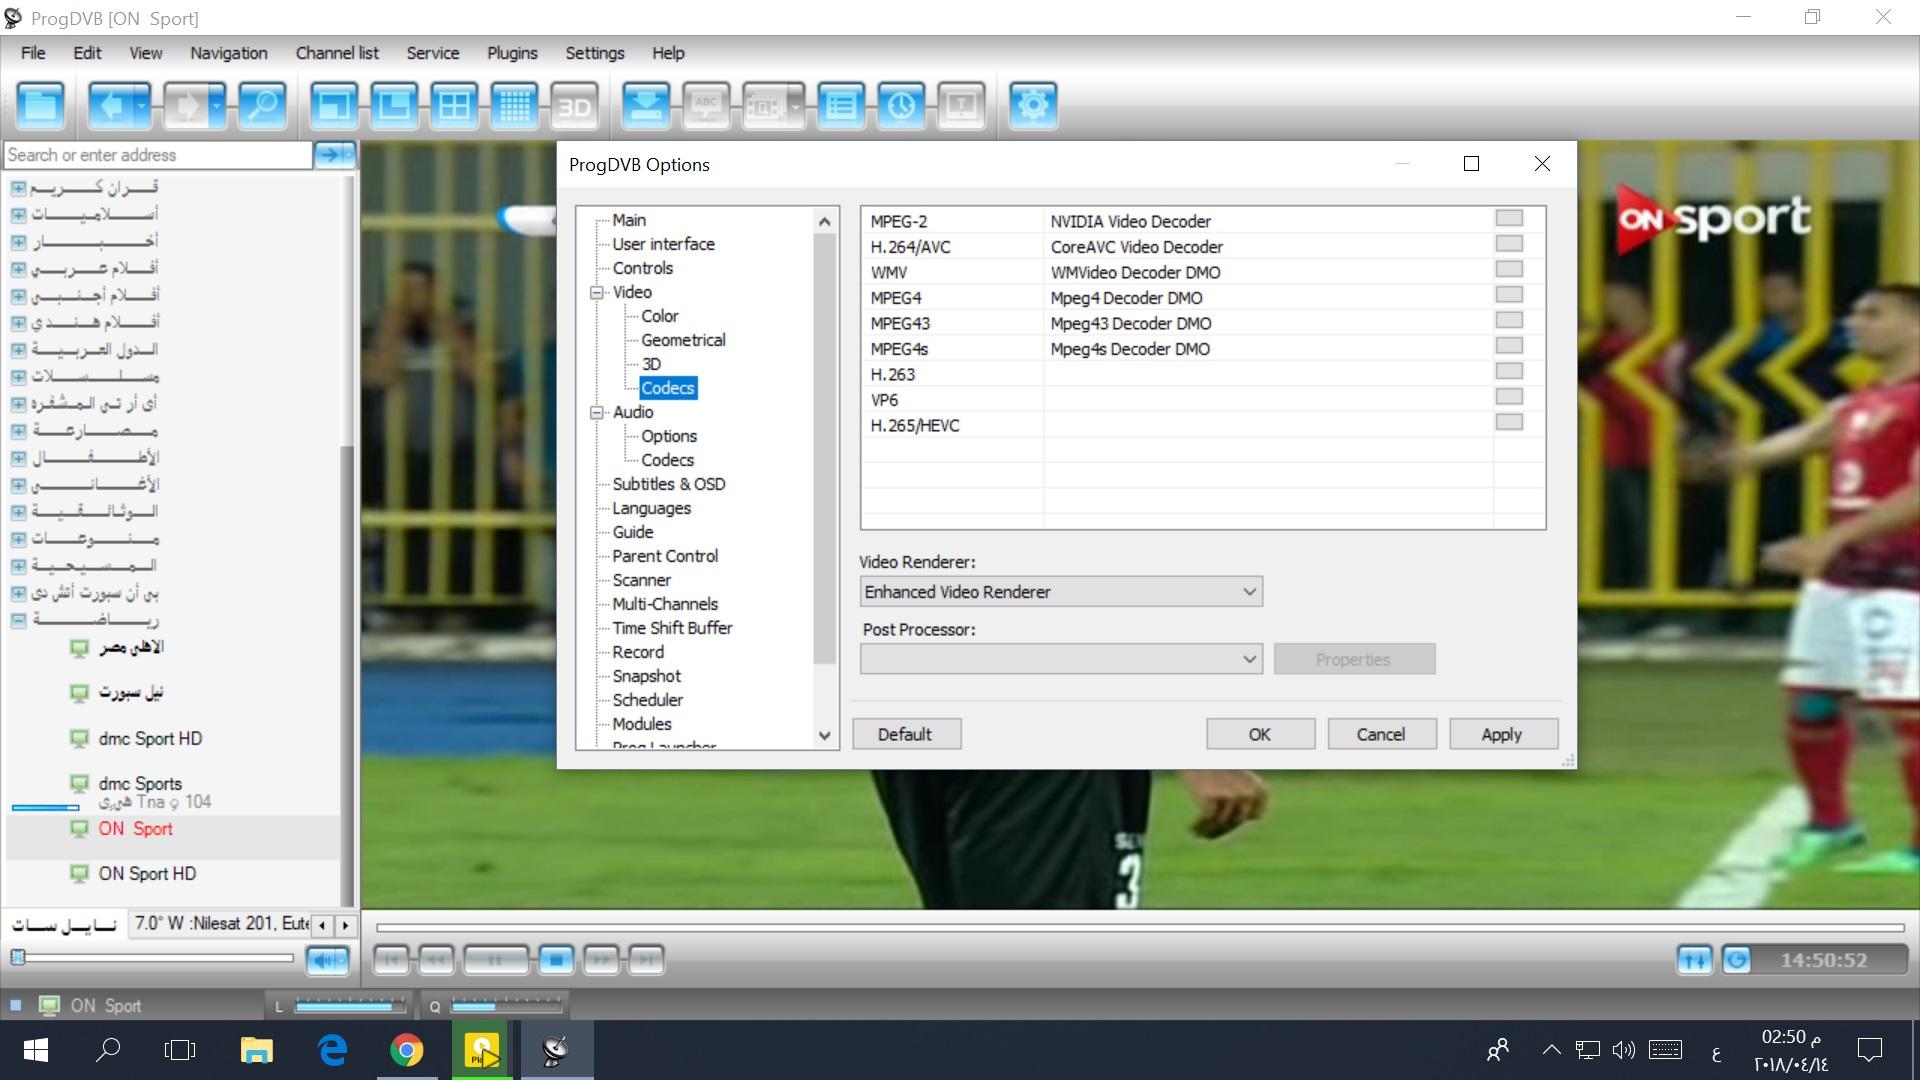Screen dimensions: 1920x1080
Task: Click the Apply button
Action: [1502, 734]
